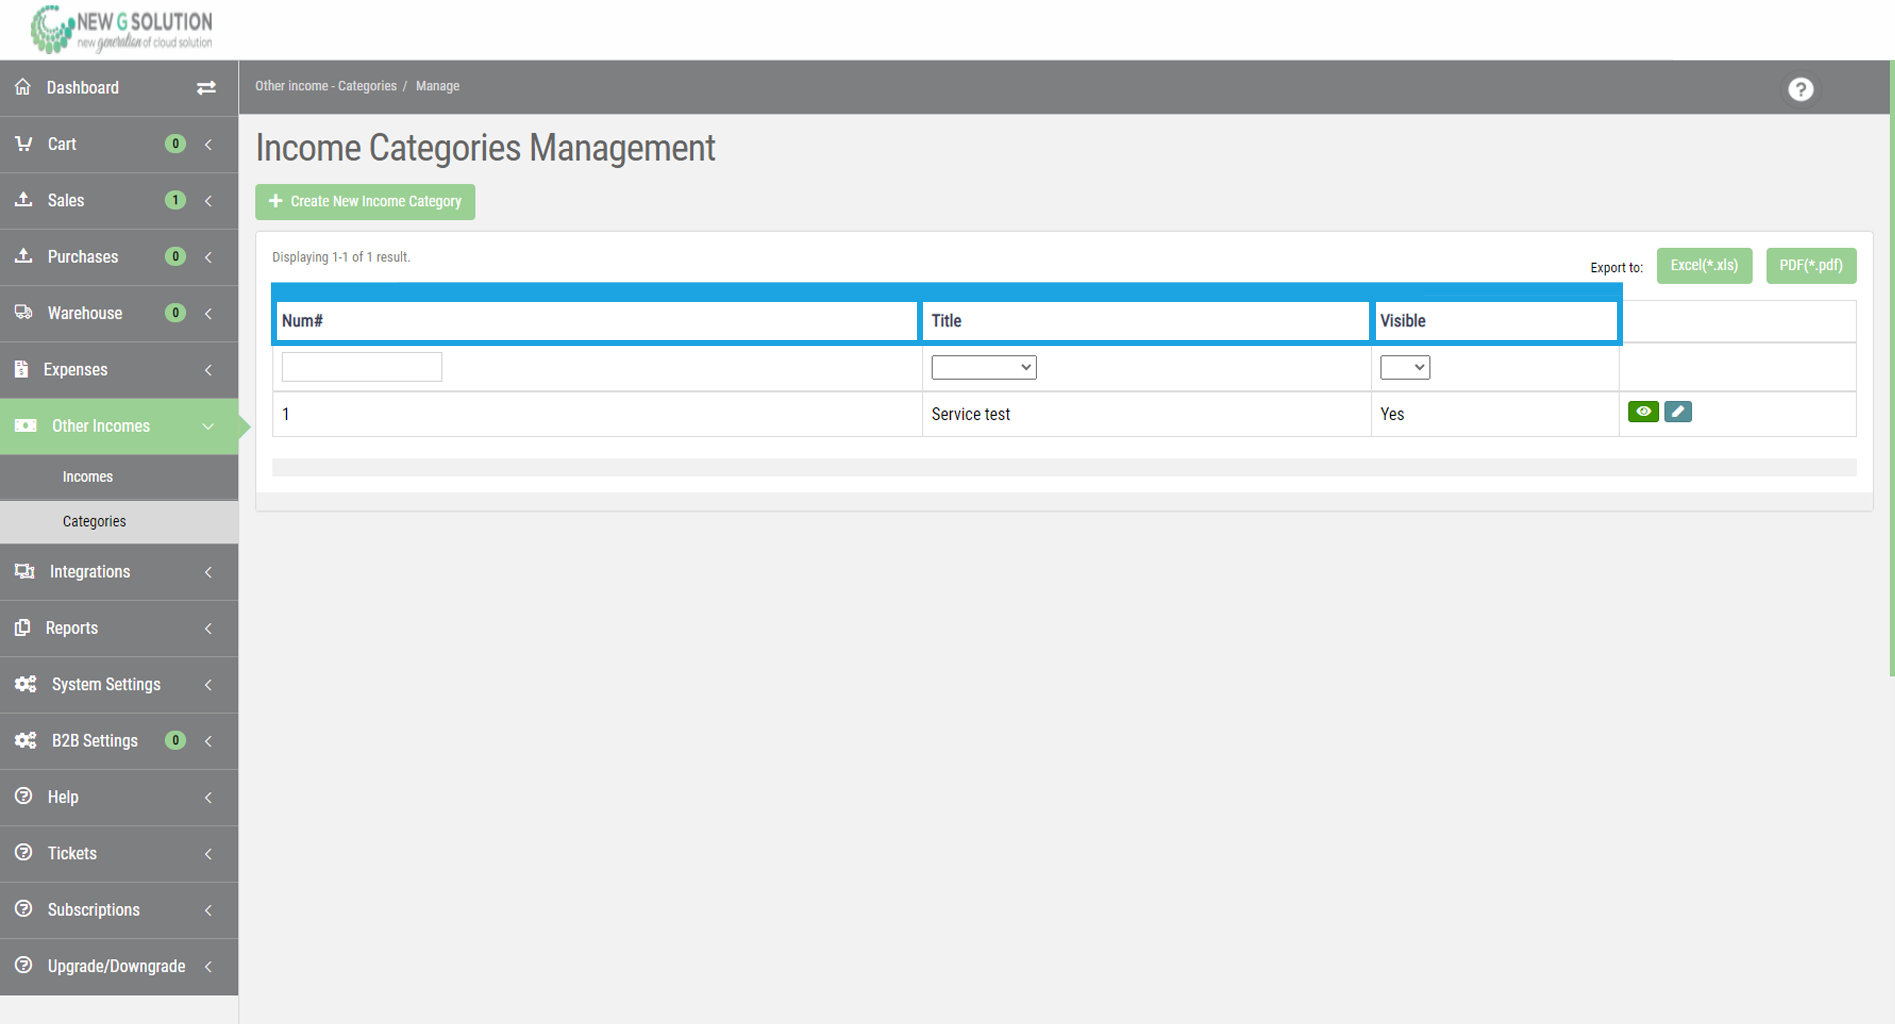Open Sales via its upload icon
1895x1024 pixels.
click(x=23, y=200)
